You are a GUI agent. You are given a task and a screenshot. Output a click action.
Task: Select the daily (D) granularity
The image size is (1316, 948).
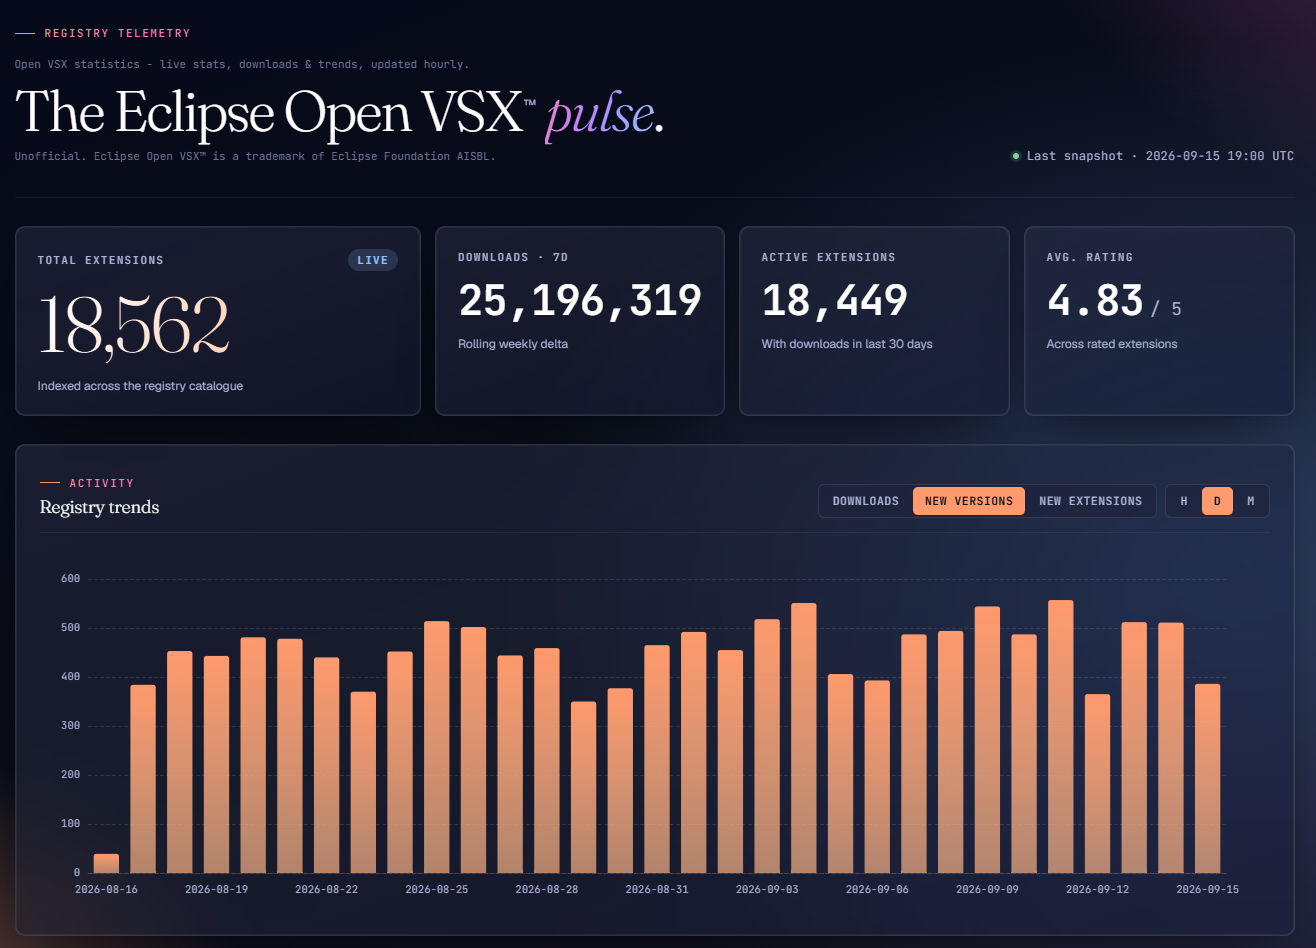(x=1217, y=501)
